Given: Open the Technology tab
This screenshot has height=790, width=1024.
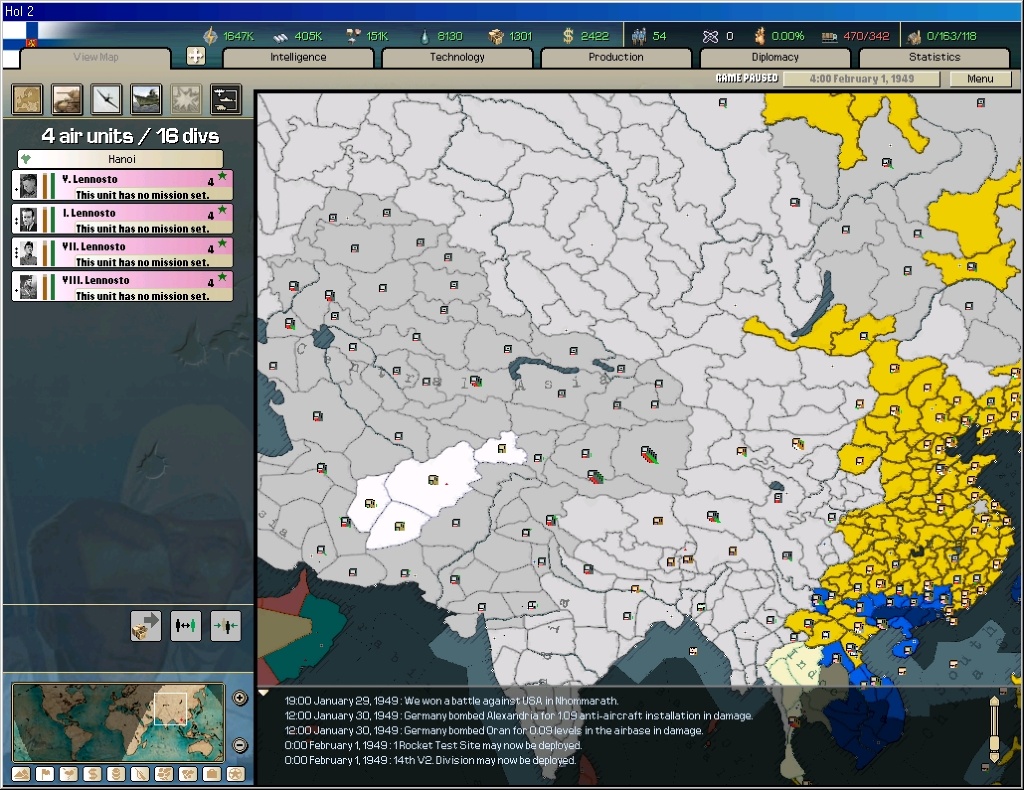Looking at the screenshot, I should pos(457,57).
